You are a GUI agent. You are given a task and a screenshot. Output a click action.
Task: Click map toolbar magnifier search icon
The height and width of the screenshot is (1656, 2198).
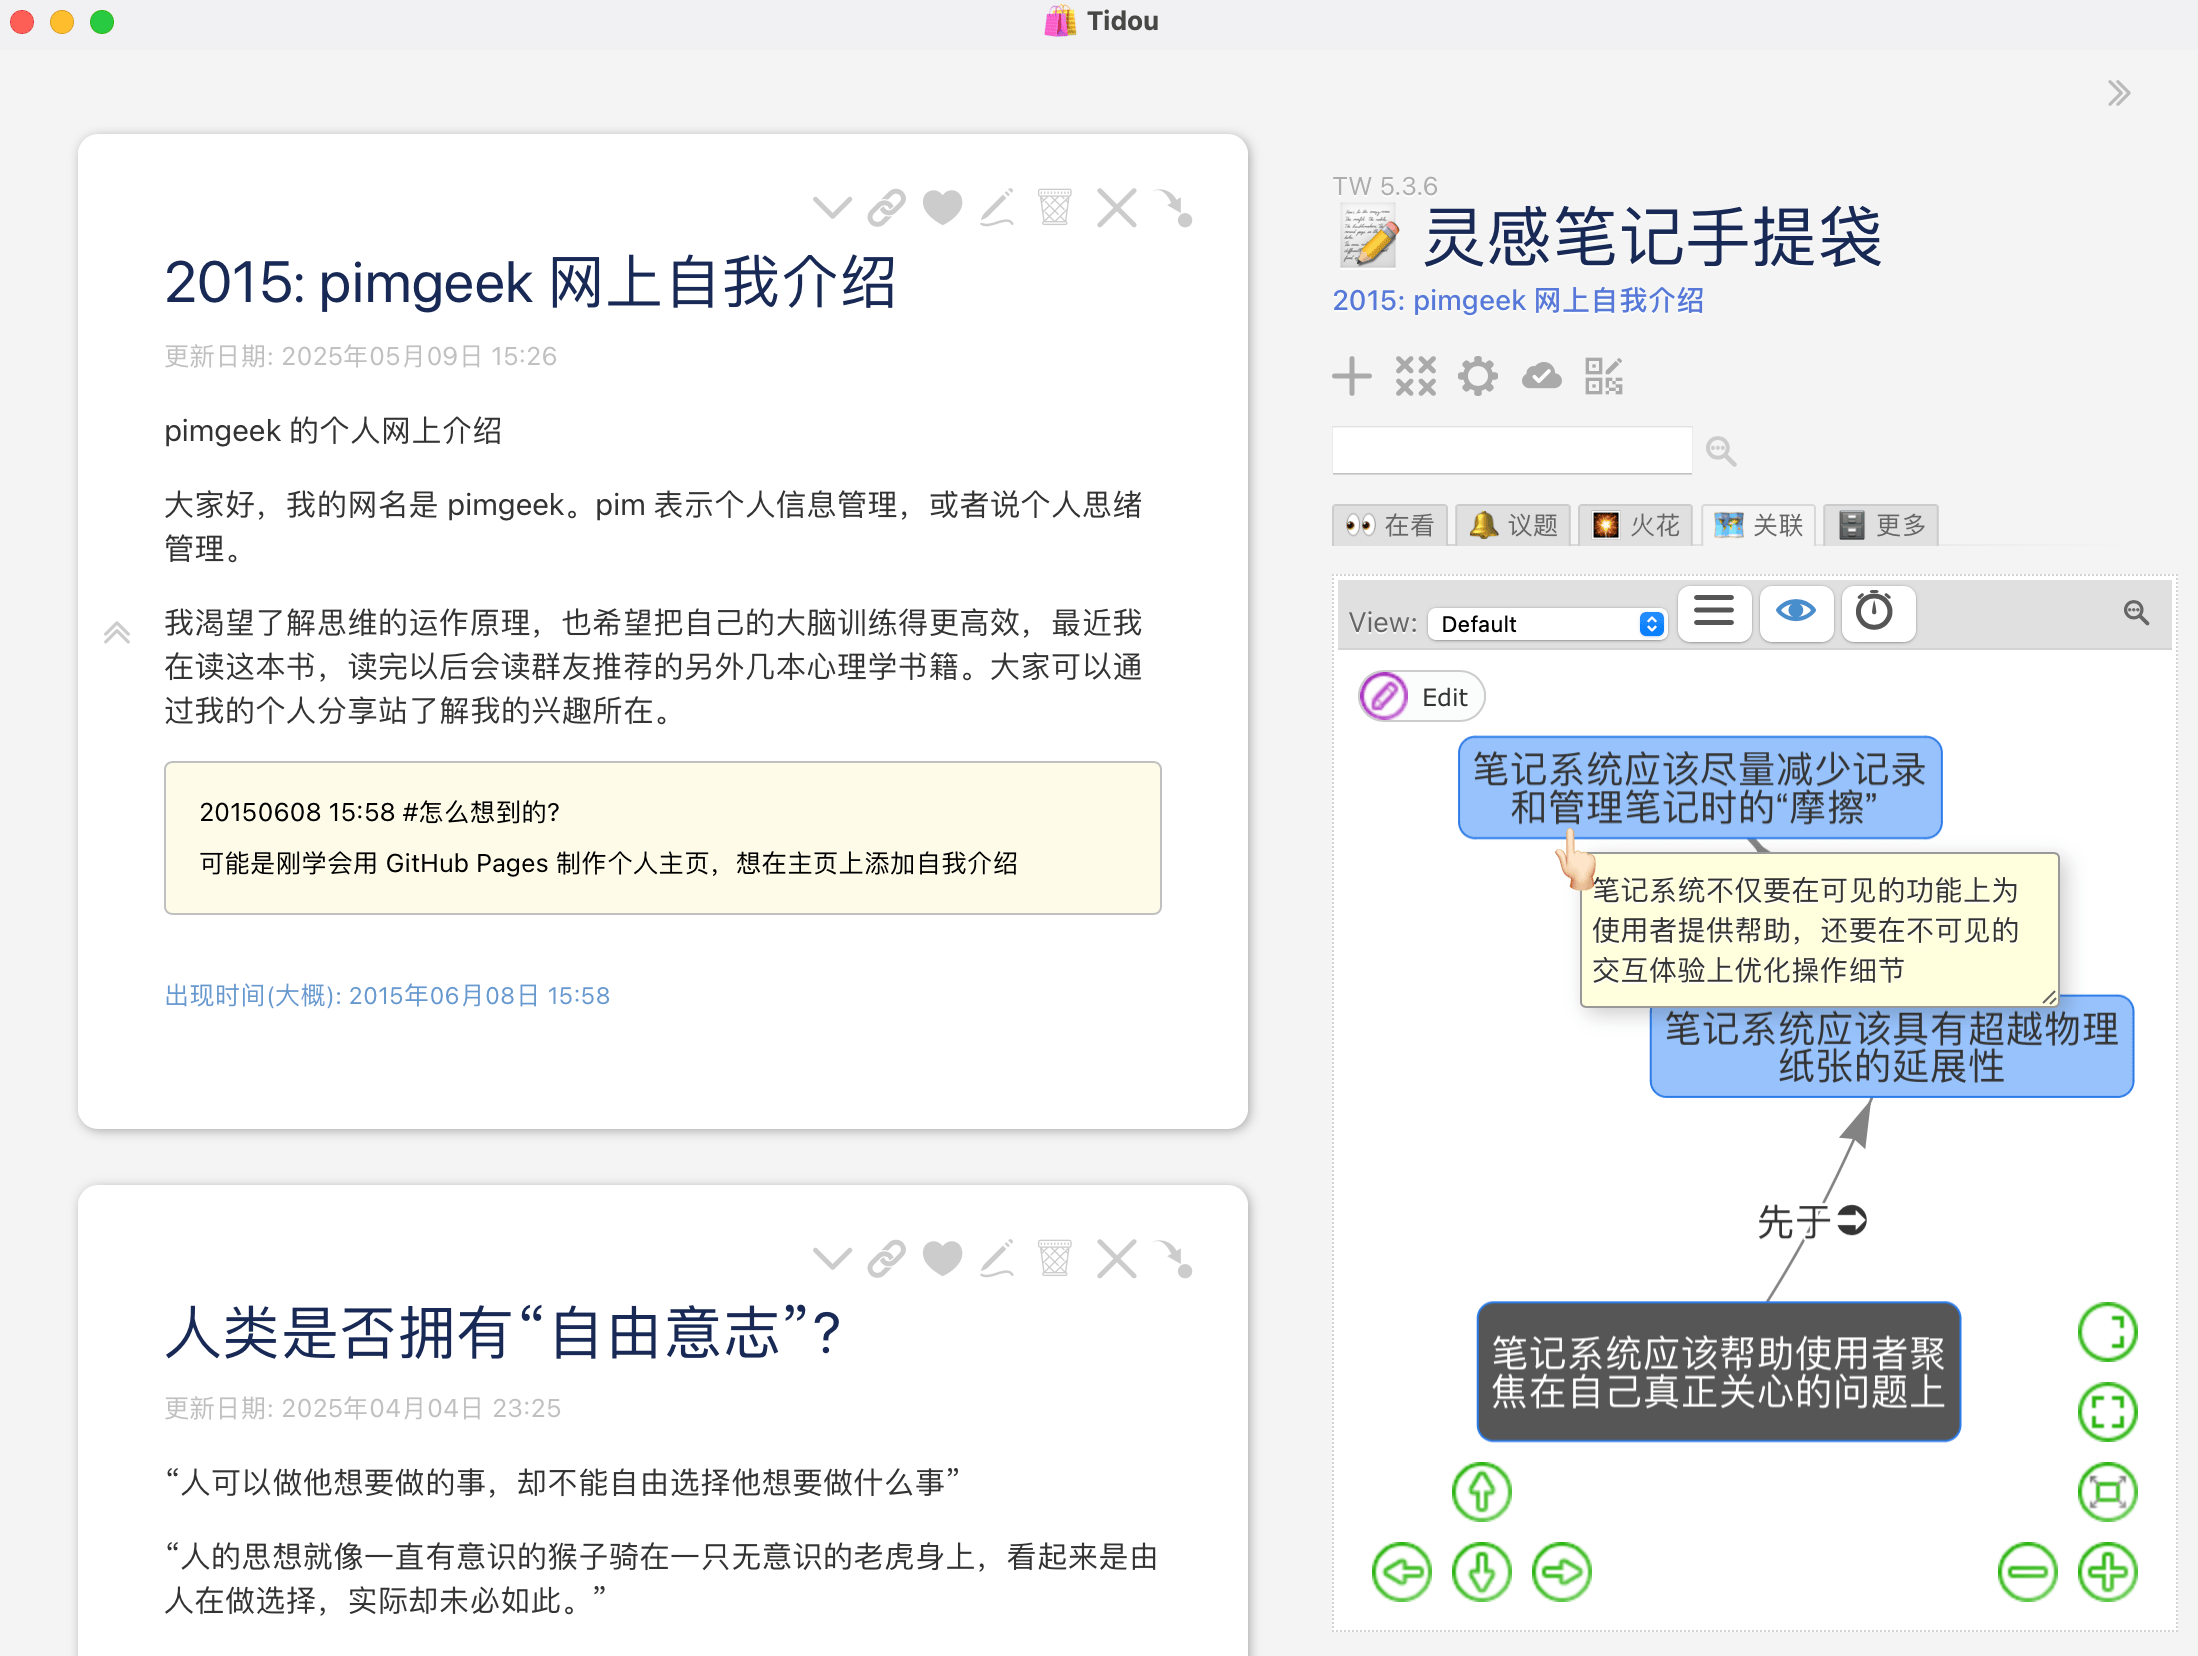[x=2136, y=612]
